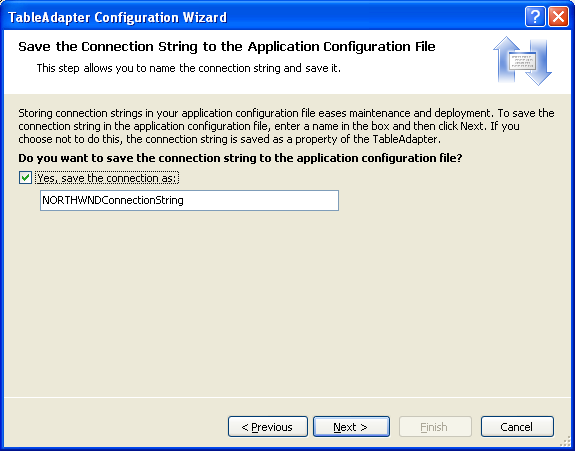Click the greyed-out Finish button
Image resolution: width=575 pixels, height=451 pixels.
[x=435, y=426]
